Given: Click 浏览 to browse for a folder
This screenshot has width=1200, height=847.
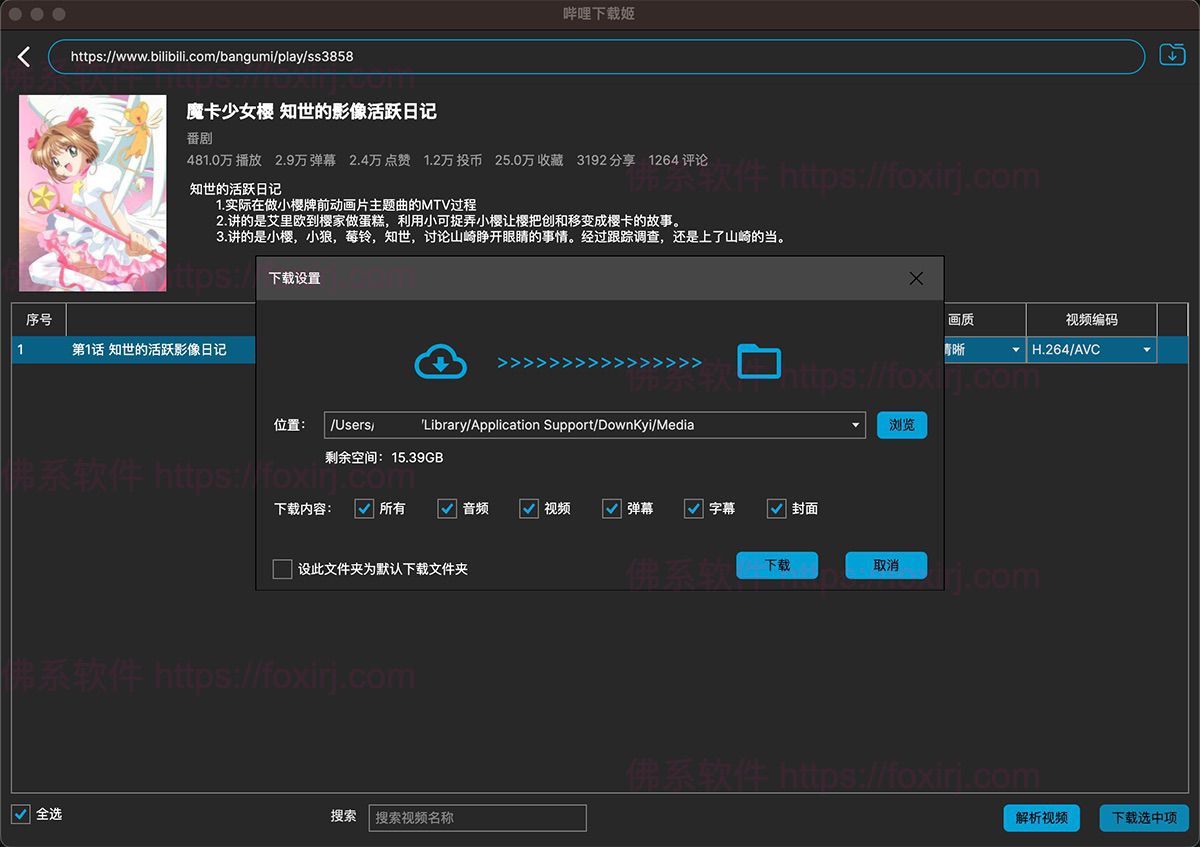Looking at the screenshot, I should (901, 424).
